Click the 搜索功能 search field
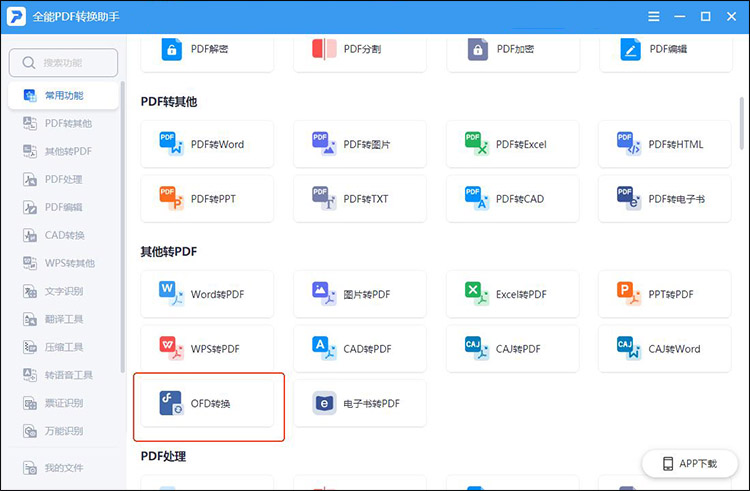The width and height of the screenshot is (750, 491). (x=63, y=63)
